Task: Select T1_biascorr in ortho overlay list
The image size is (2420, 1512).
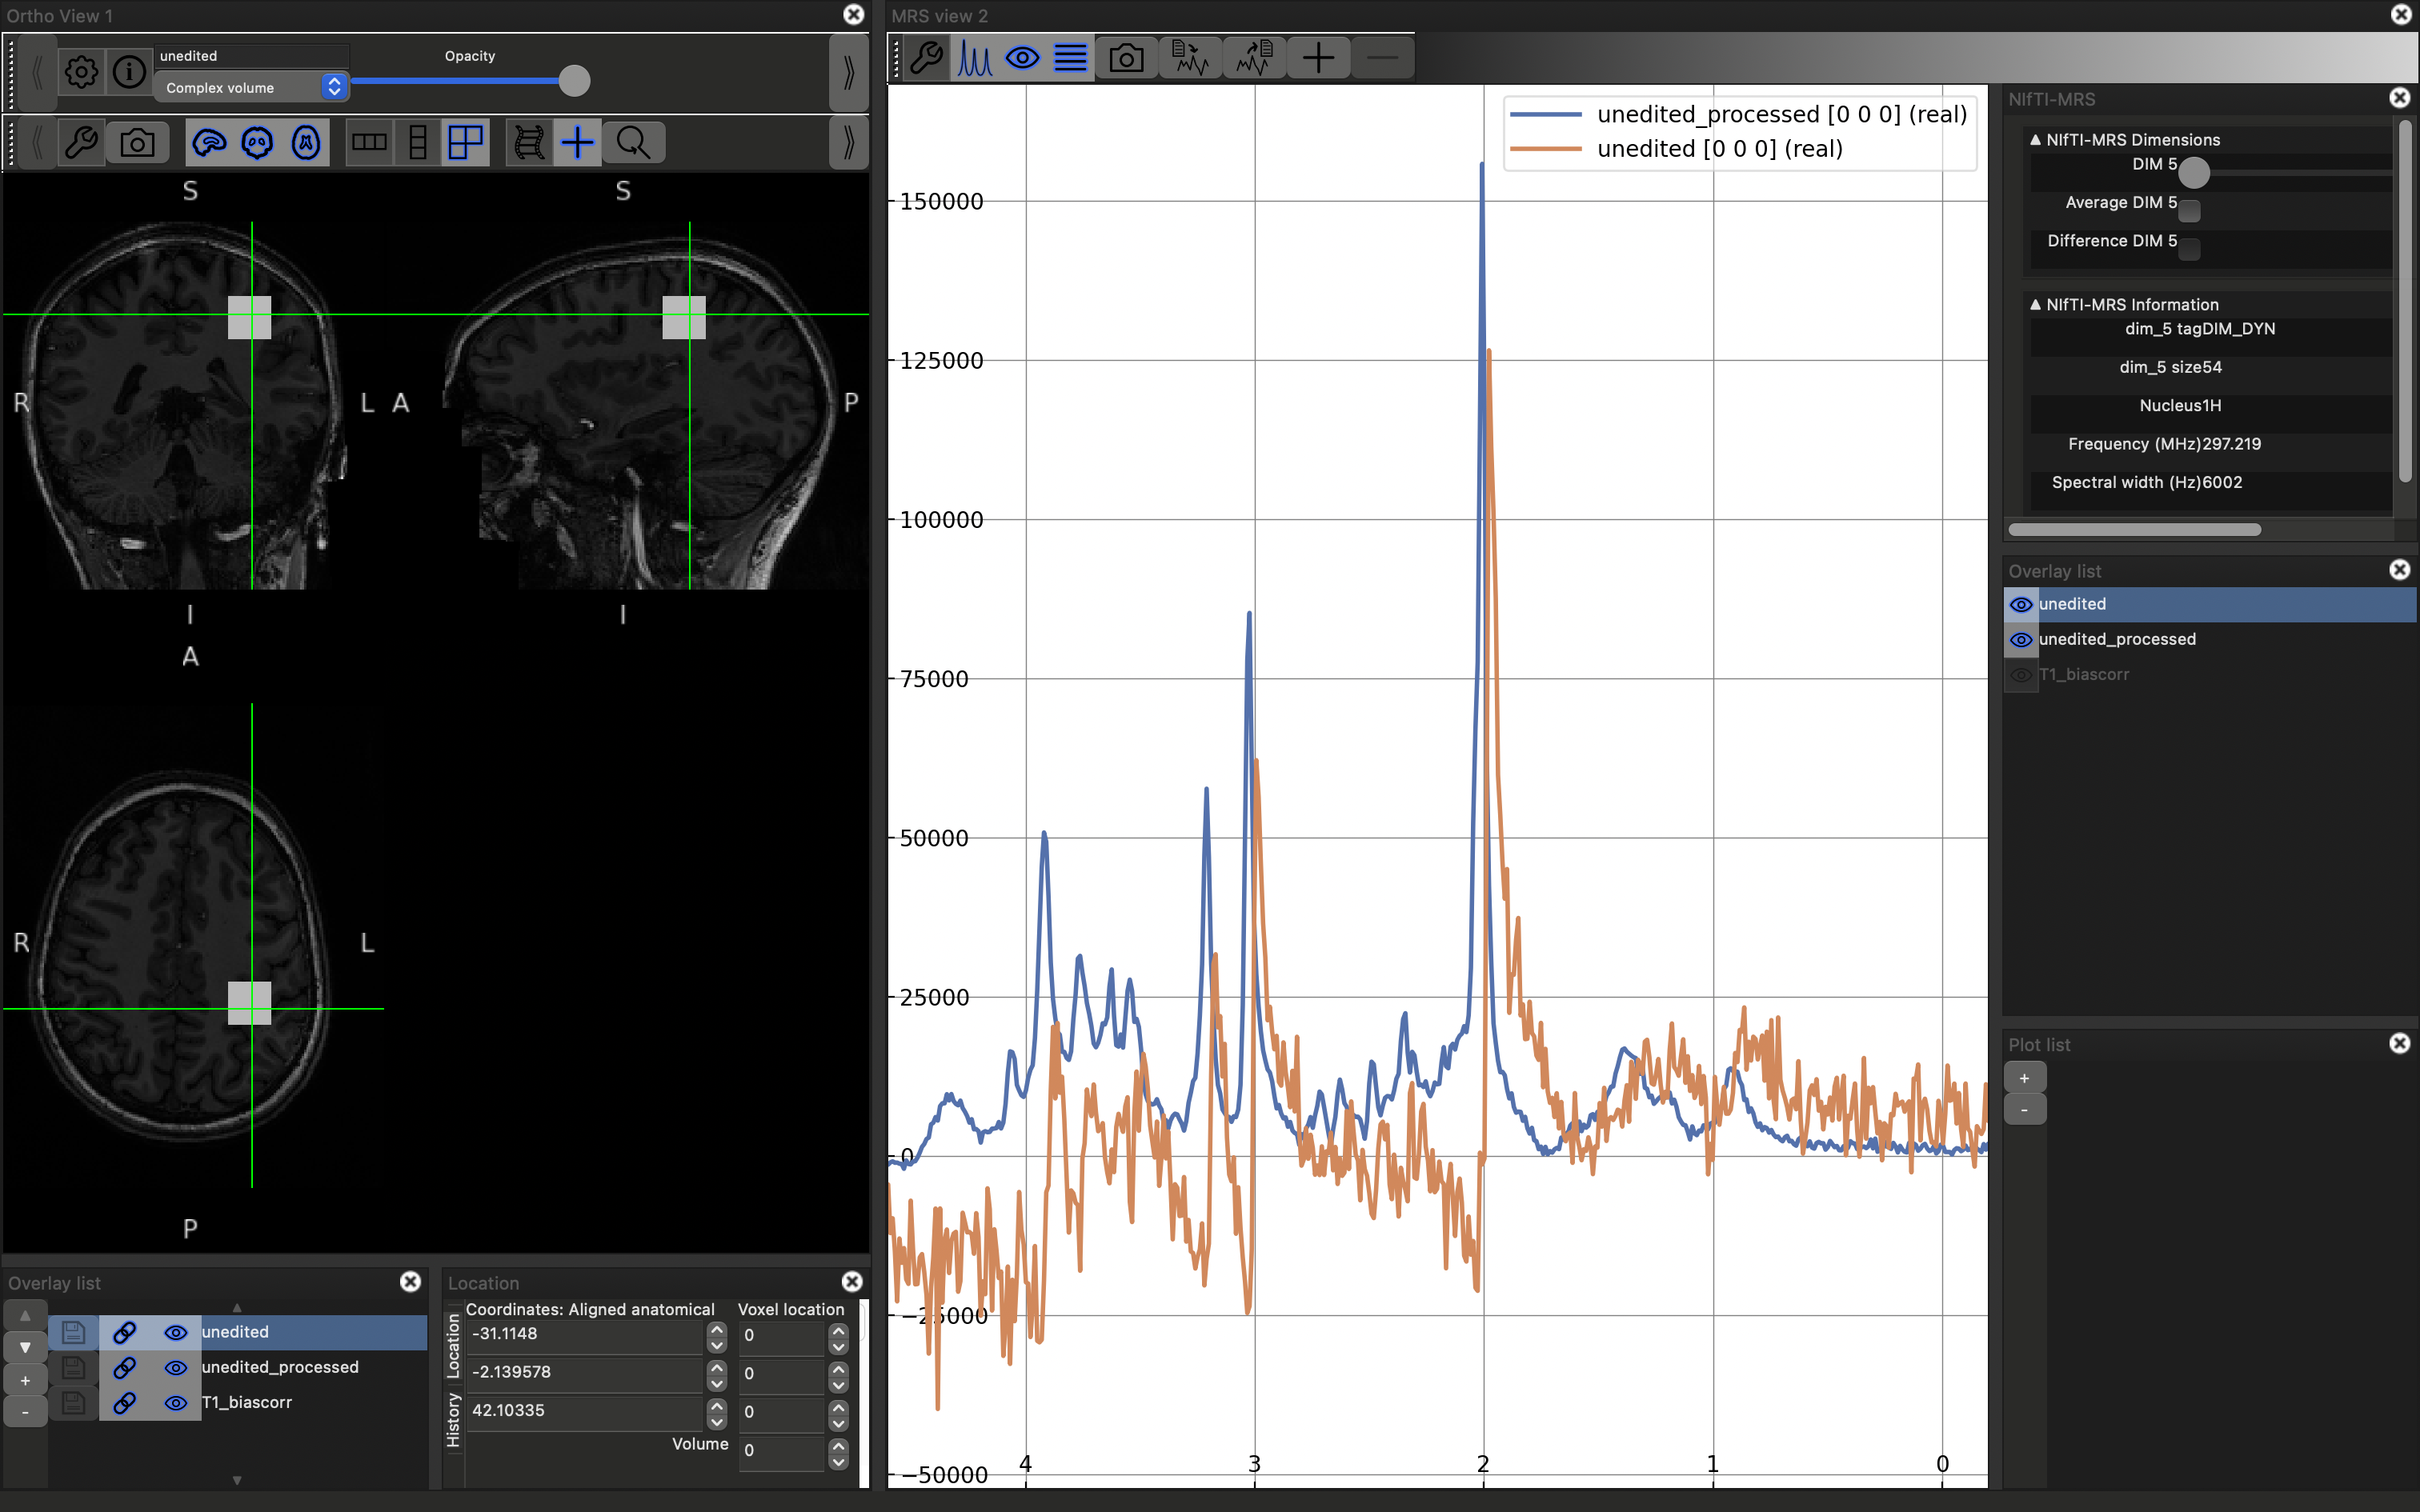Action: 247,1402
